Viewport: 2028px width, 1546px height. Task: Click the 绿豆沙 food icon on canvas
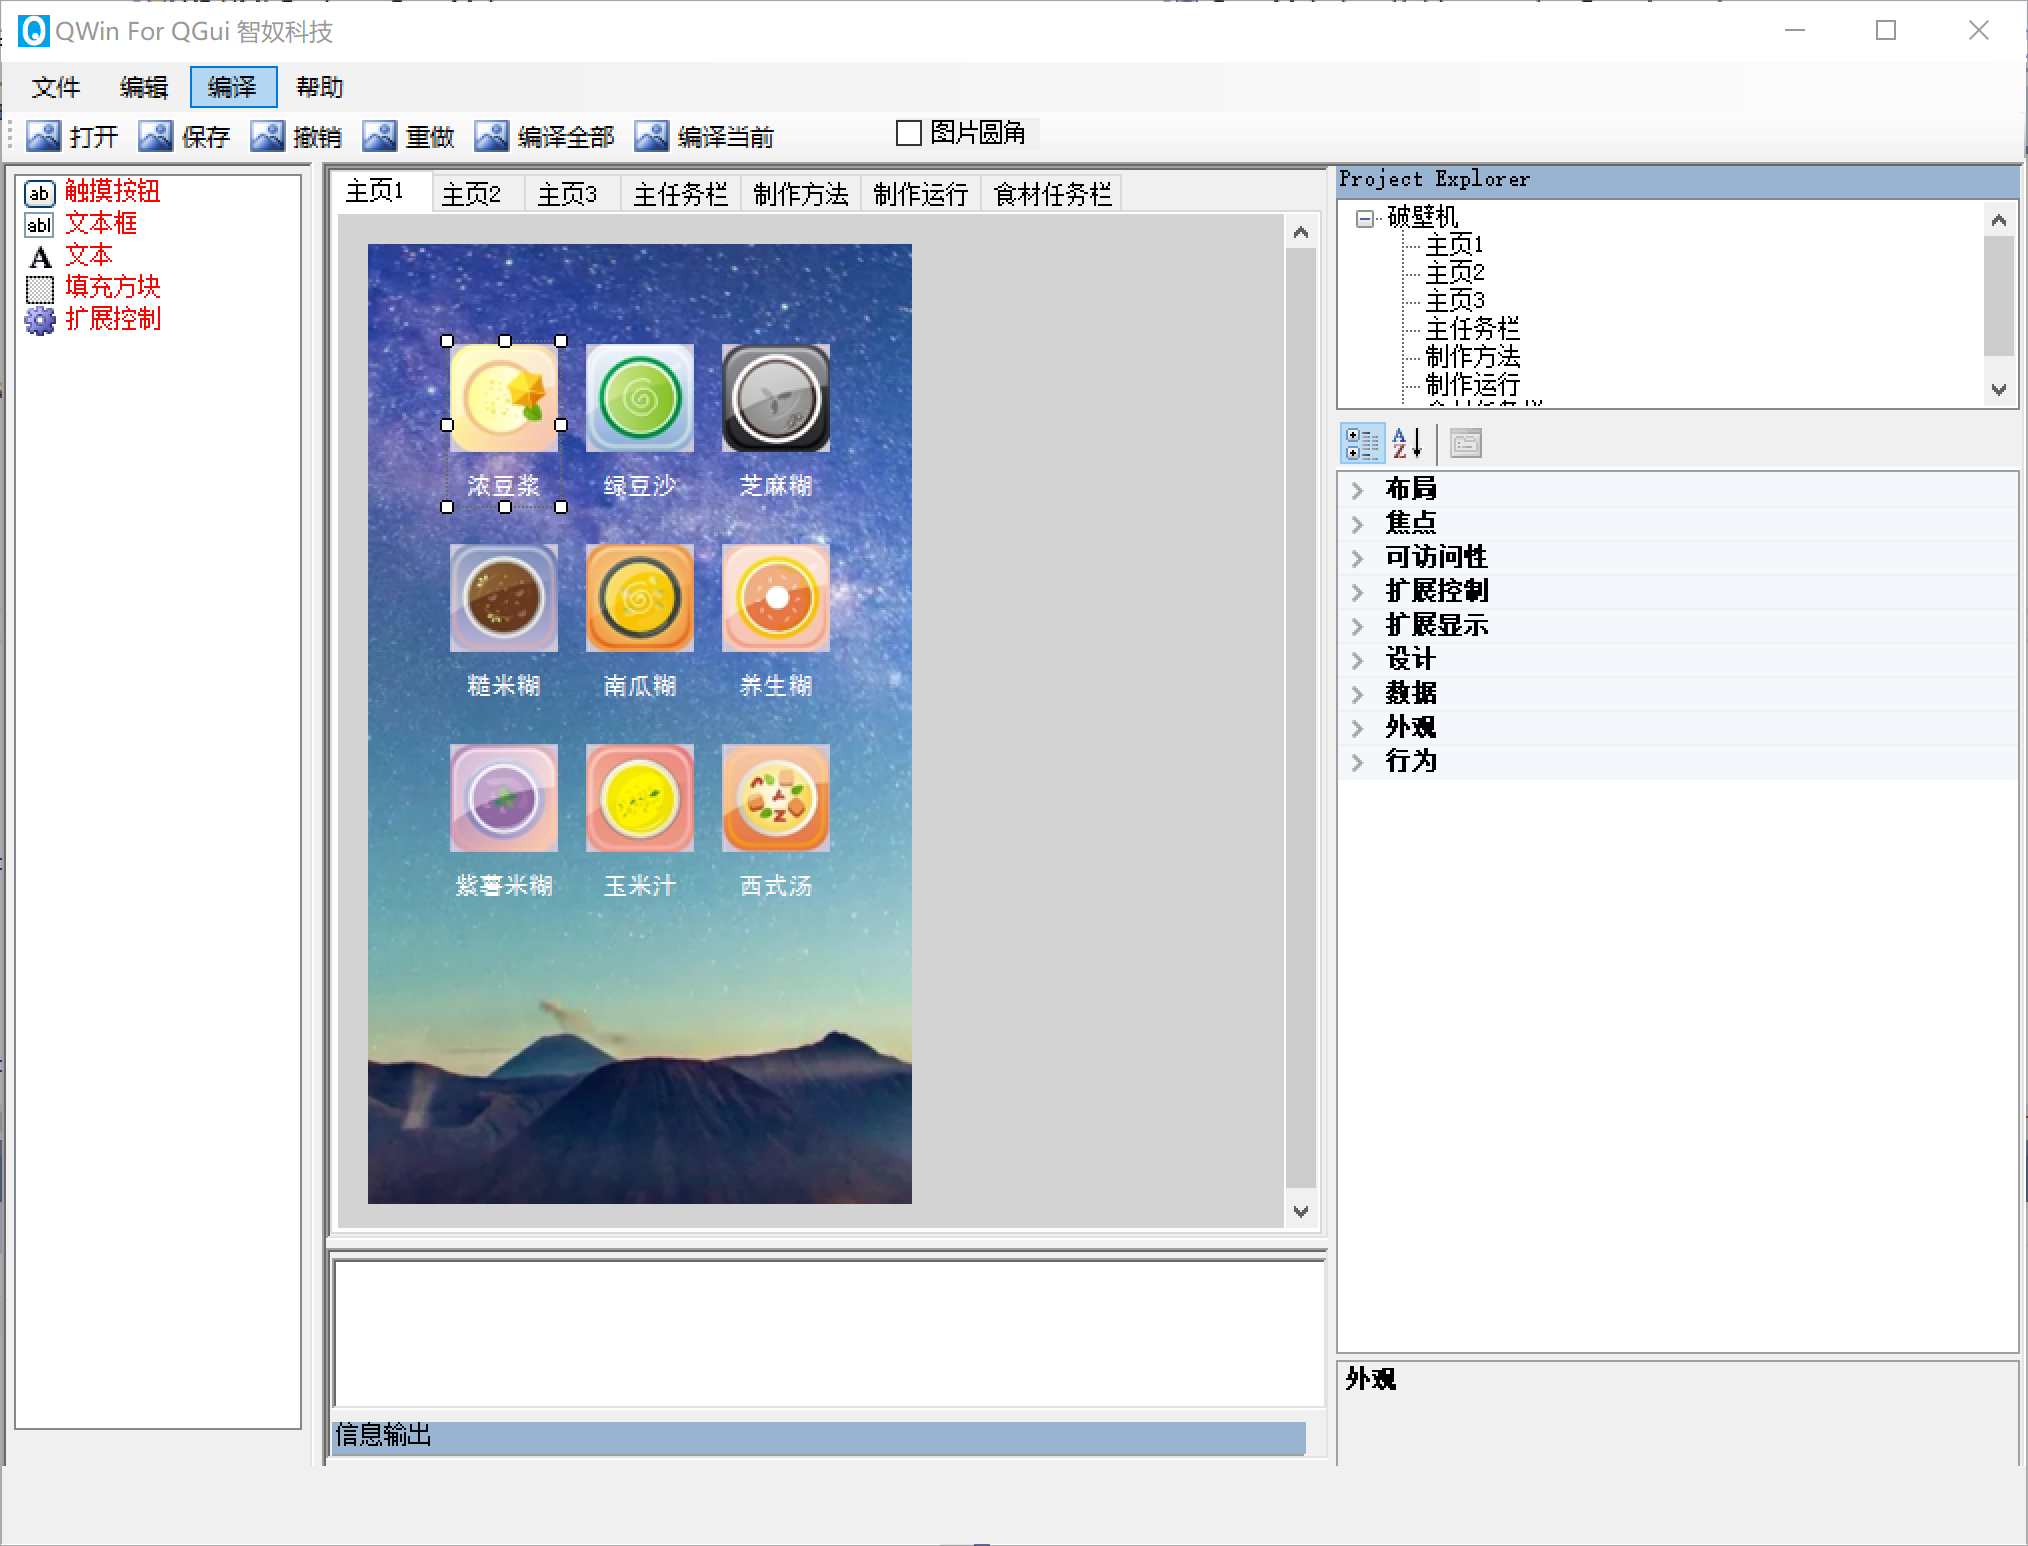click(x=640, y=398)
